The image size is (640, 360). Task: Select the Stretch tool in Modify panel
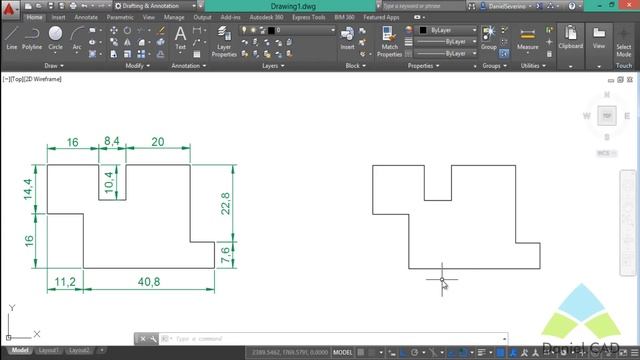(x=114, y=54)
